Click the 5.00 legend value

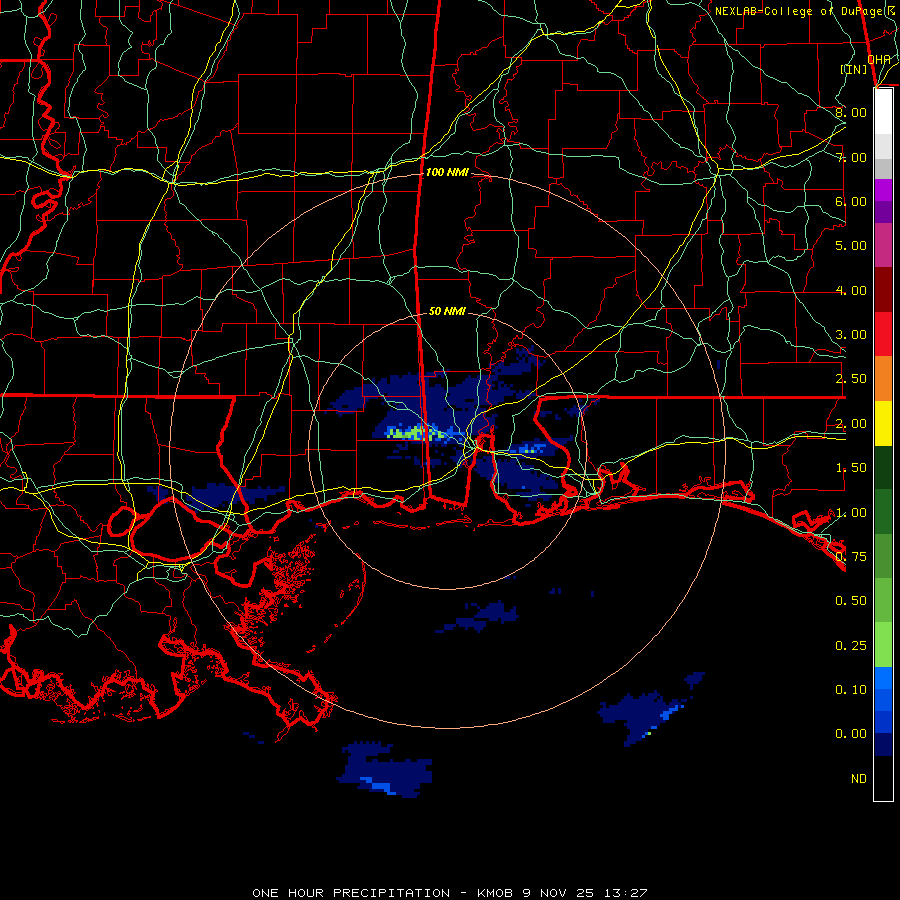851,246
